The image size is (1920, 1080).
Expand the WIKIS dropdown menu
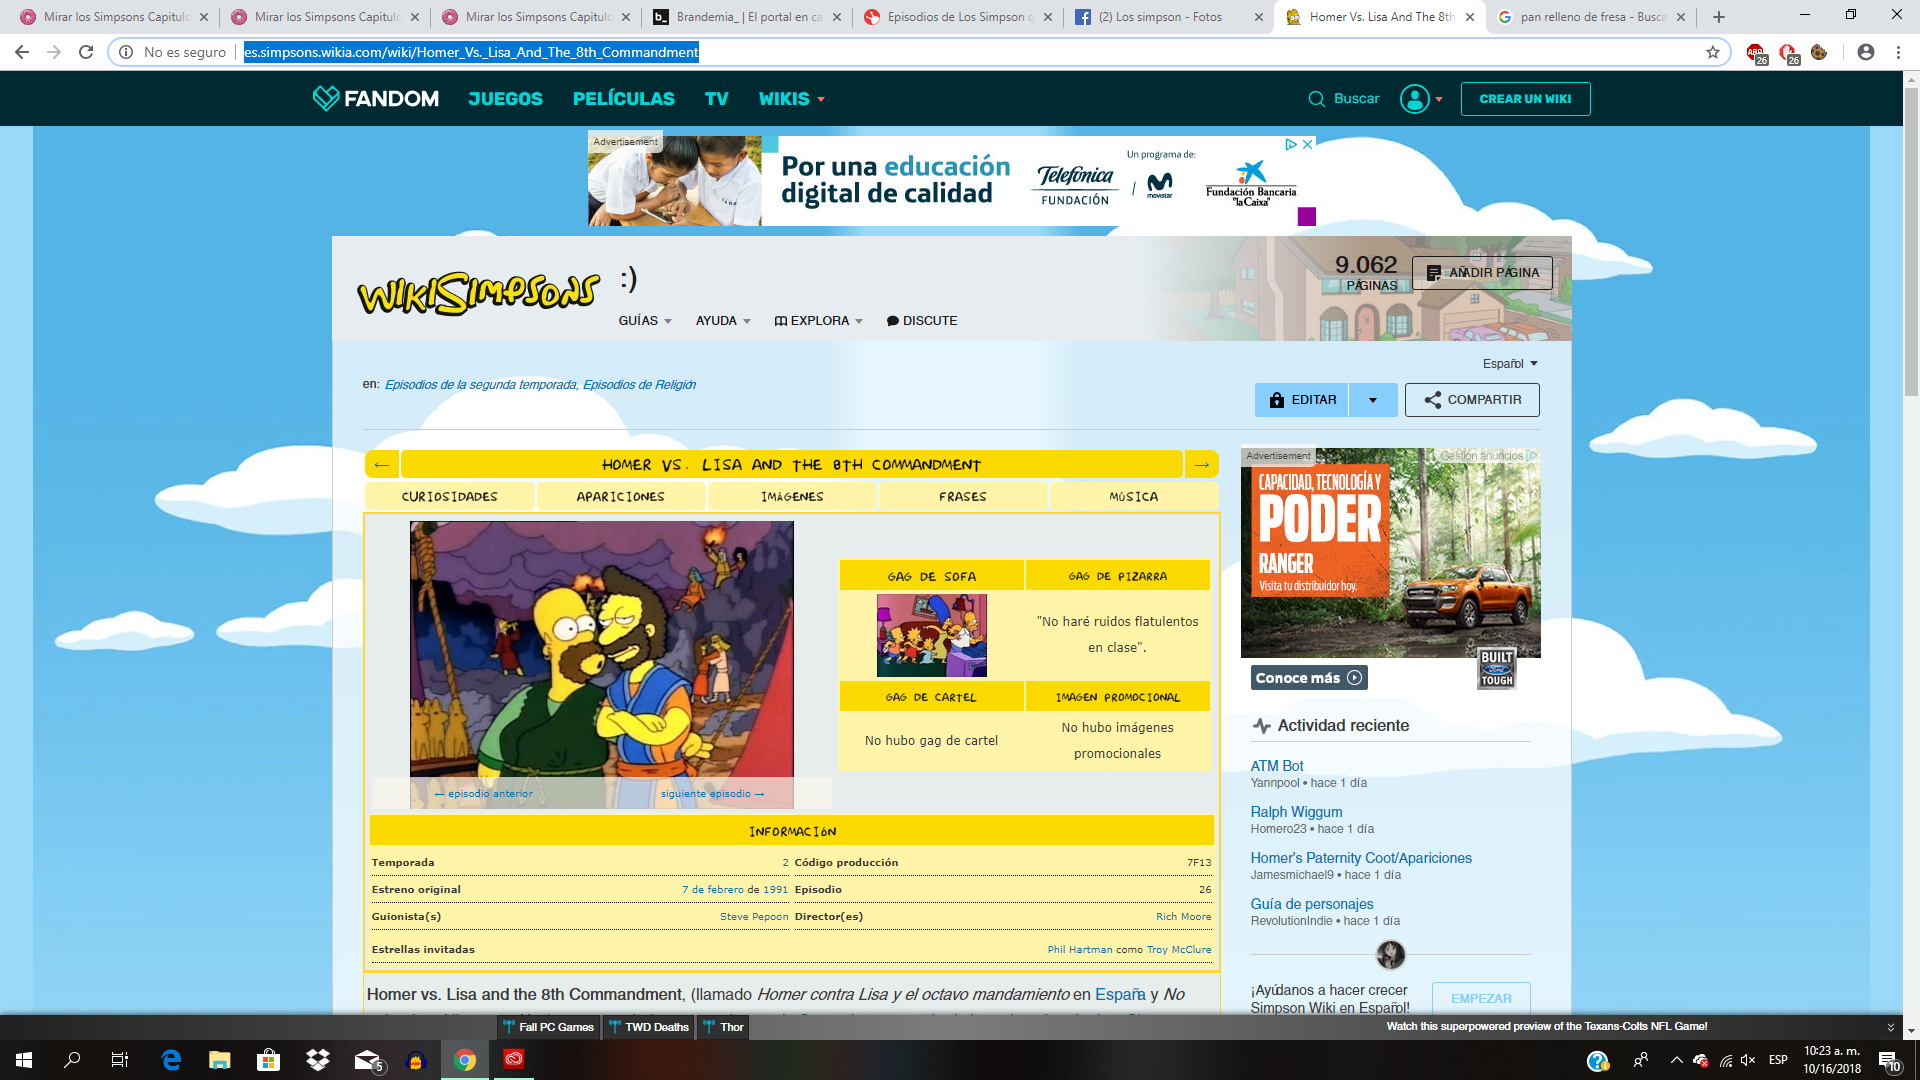791,99
